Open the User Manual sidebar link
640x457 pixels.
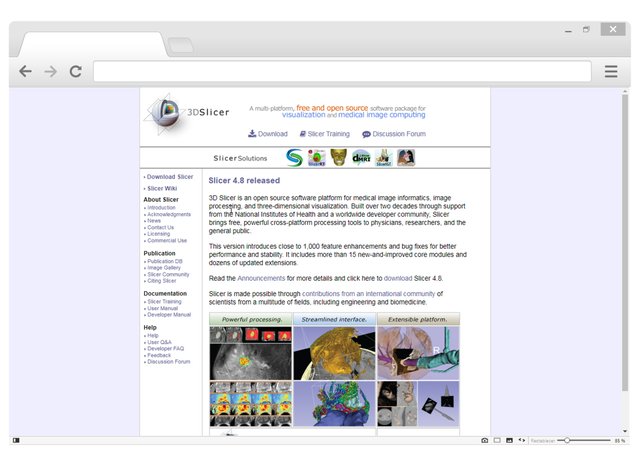(x=162, y=308)
